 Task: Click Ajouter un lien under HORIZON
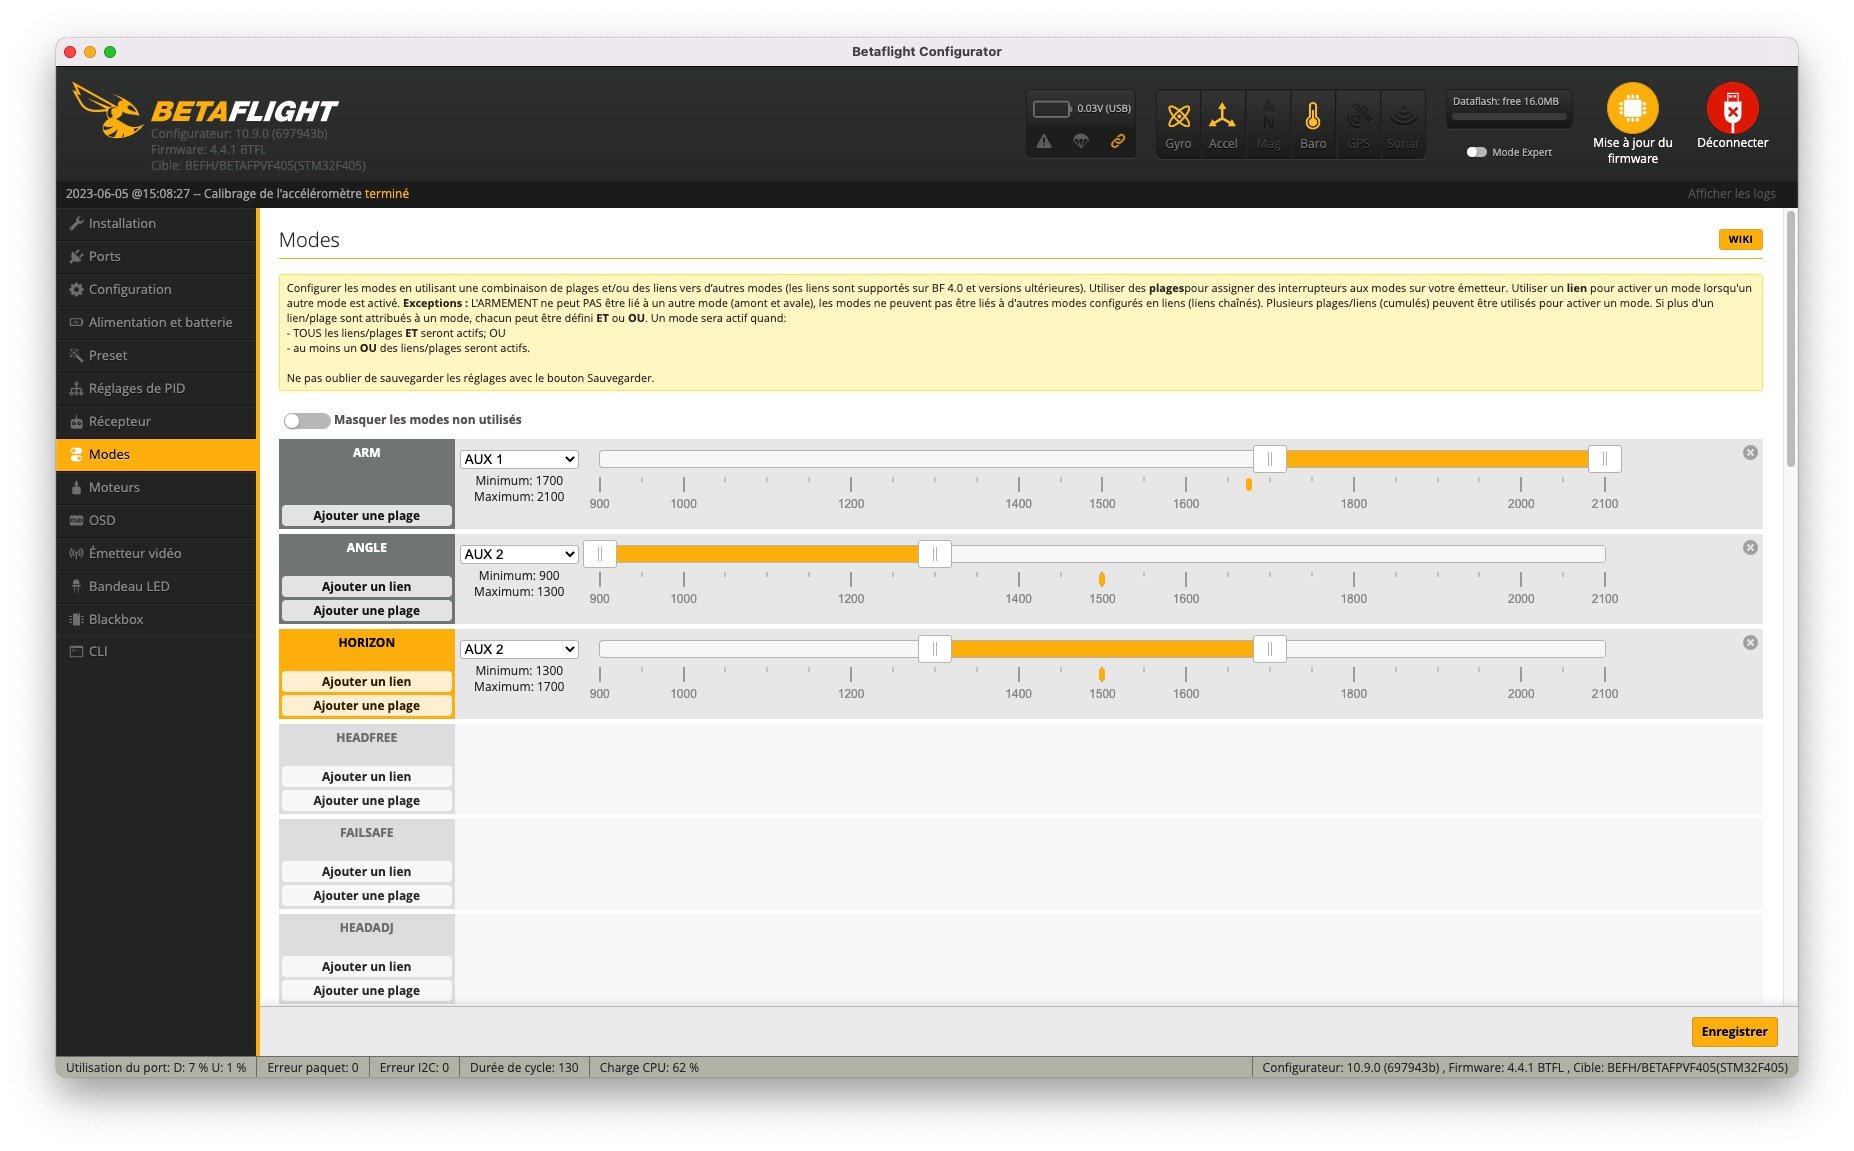(x=366, y=682)
